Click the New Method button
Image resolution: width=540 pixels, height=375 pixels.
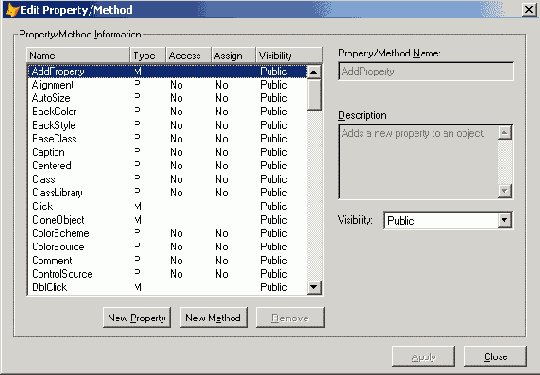214,317
